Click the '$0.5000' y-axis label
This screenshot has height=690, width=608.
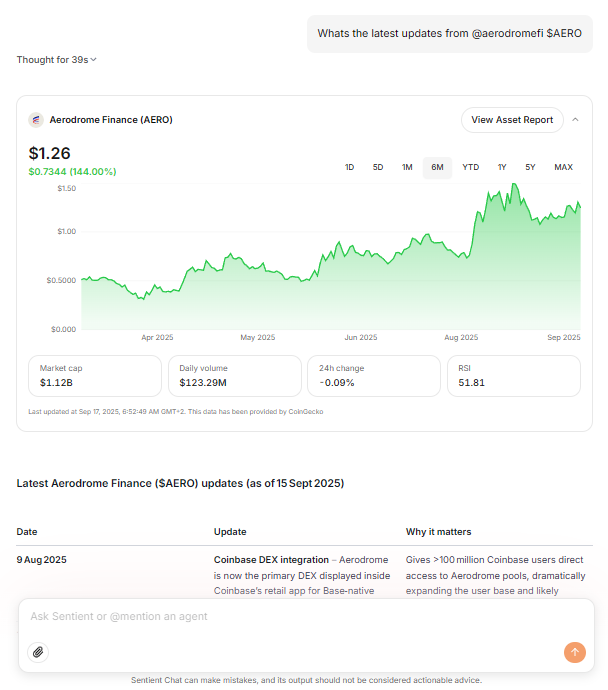pos(61,280)
